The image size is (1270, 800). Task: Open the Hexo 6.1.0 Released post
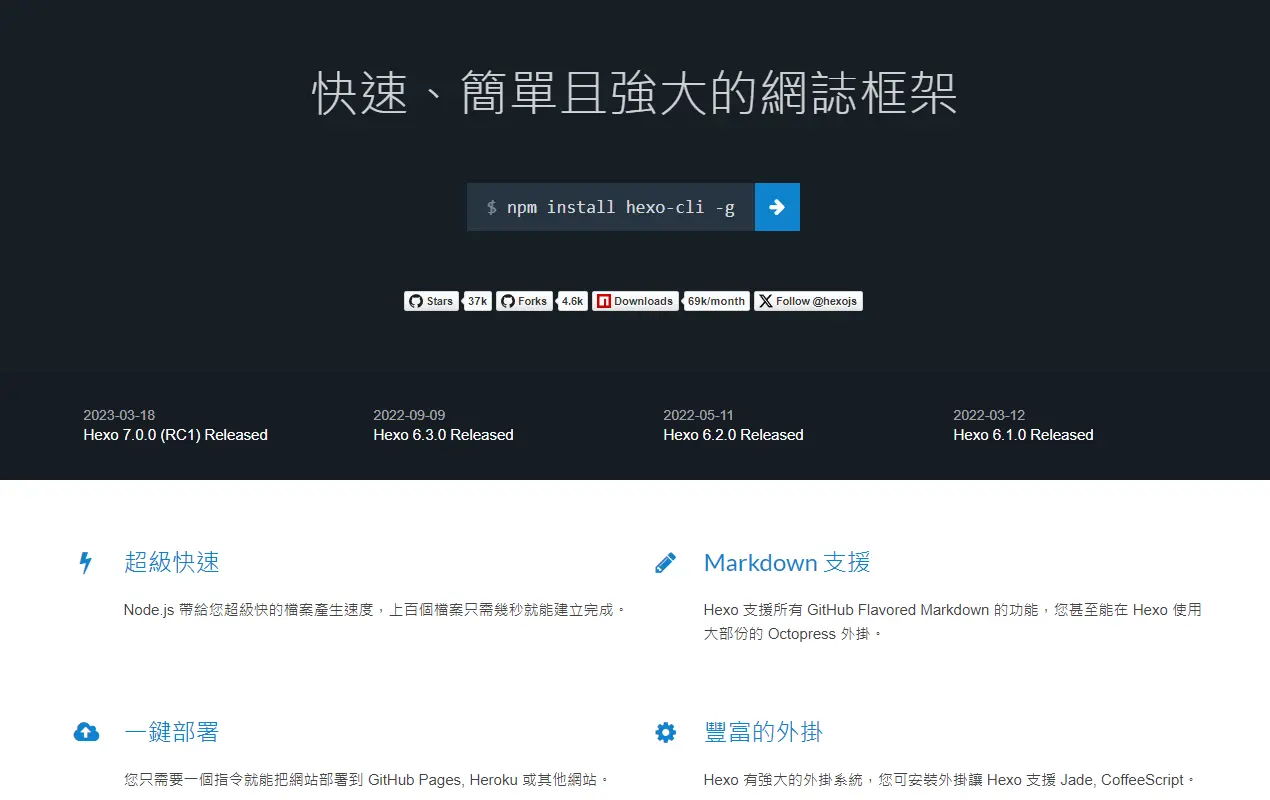1023,435
